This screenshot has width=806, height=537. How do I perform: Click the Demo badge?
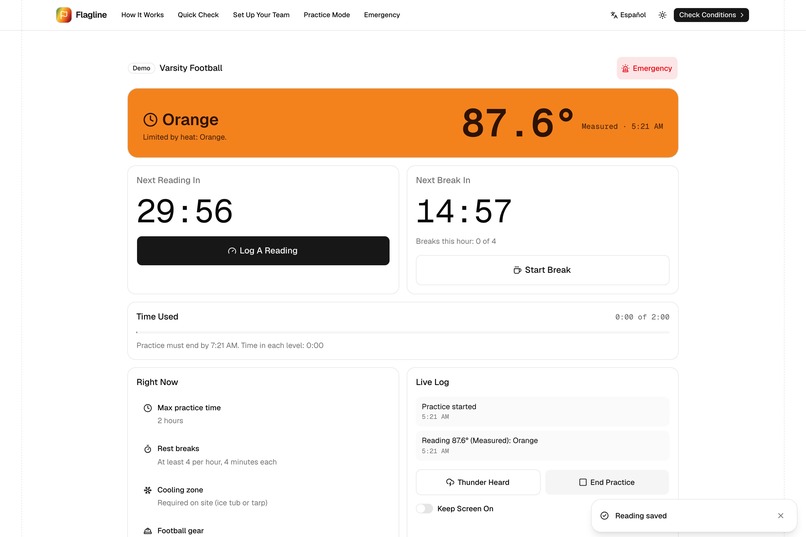141,68
